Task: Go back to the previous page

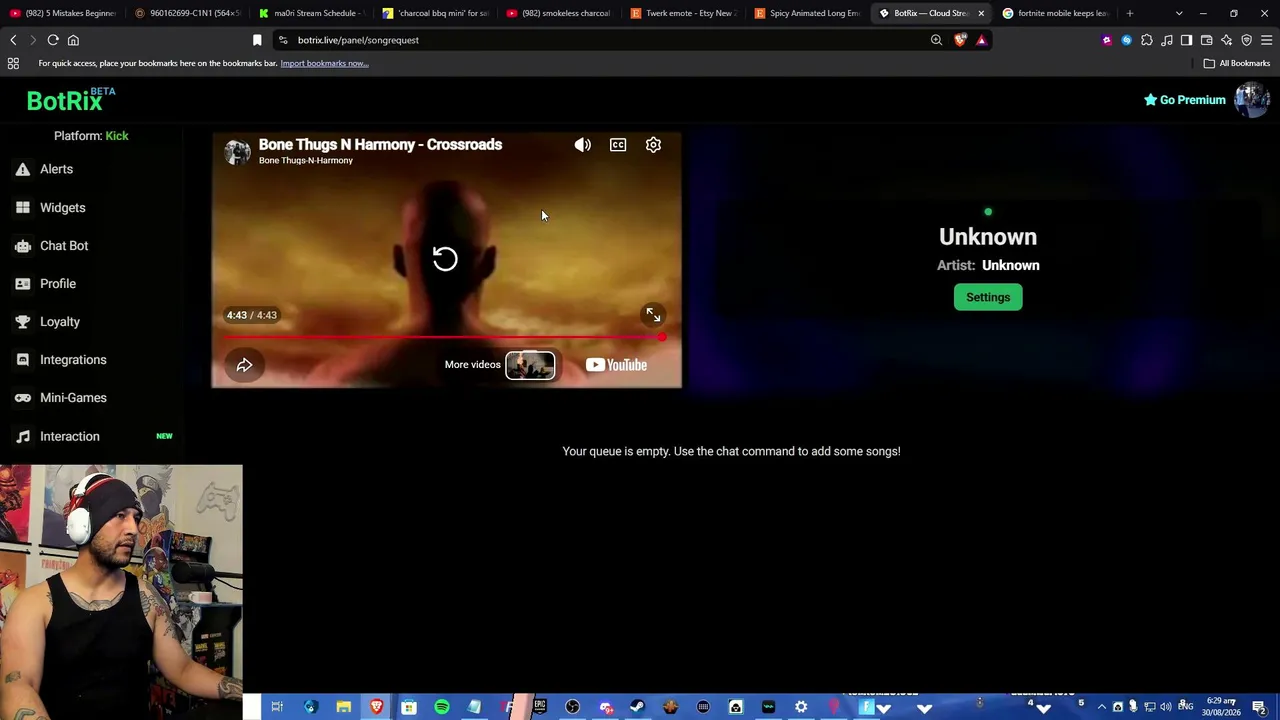Action: pyautogui.click(x=13, y=40)
